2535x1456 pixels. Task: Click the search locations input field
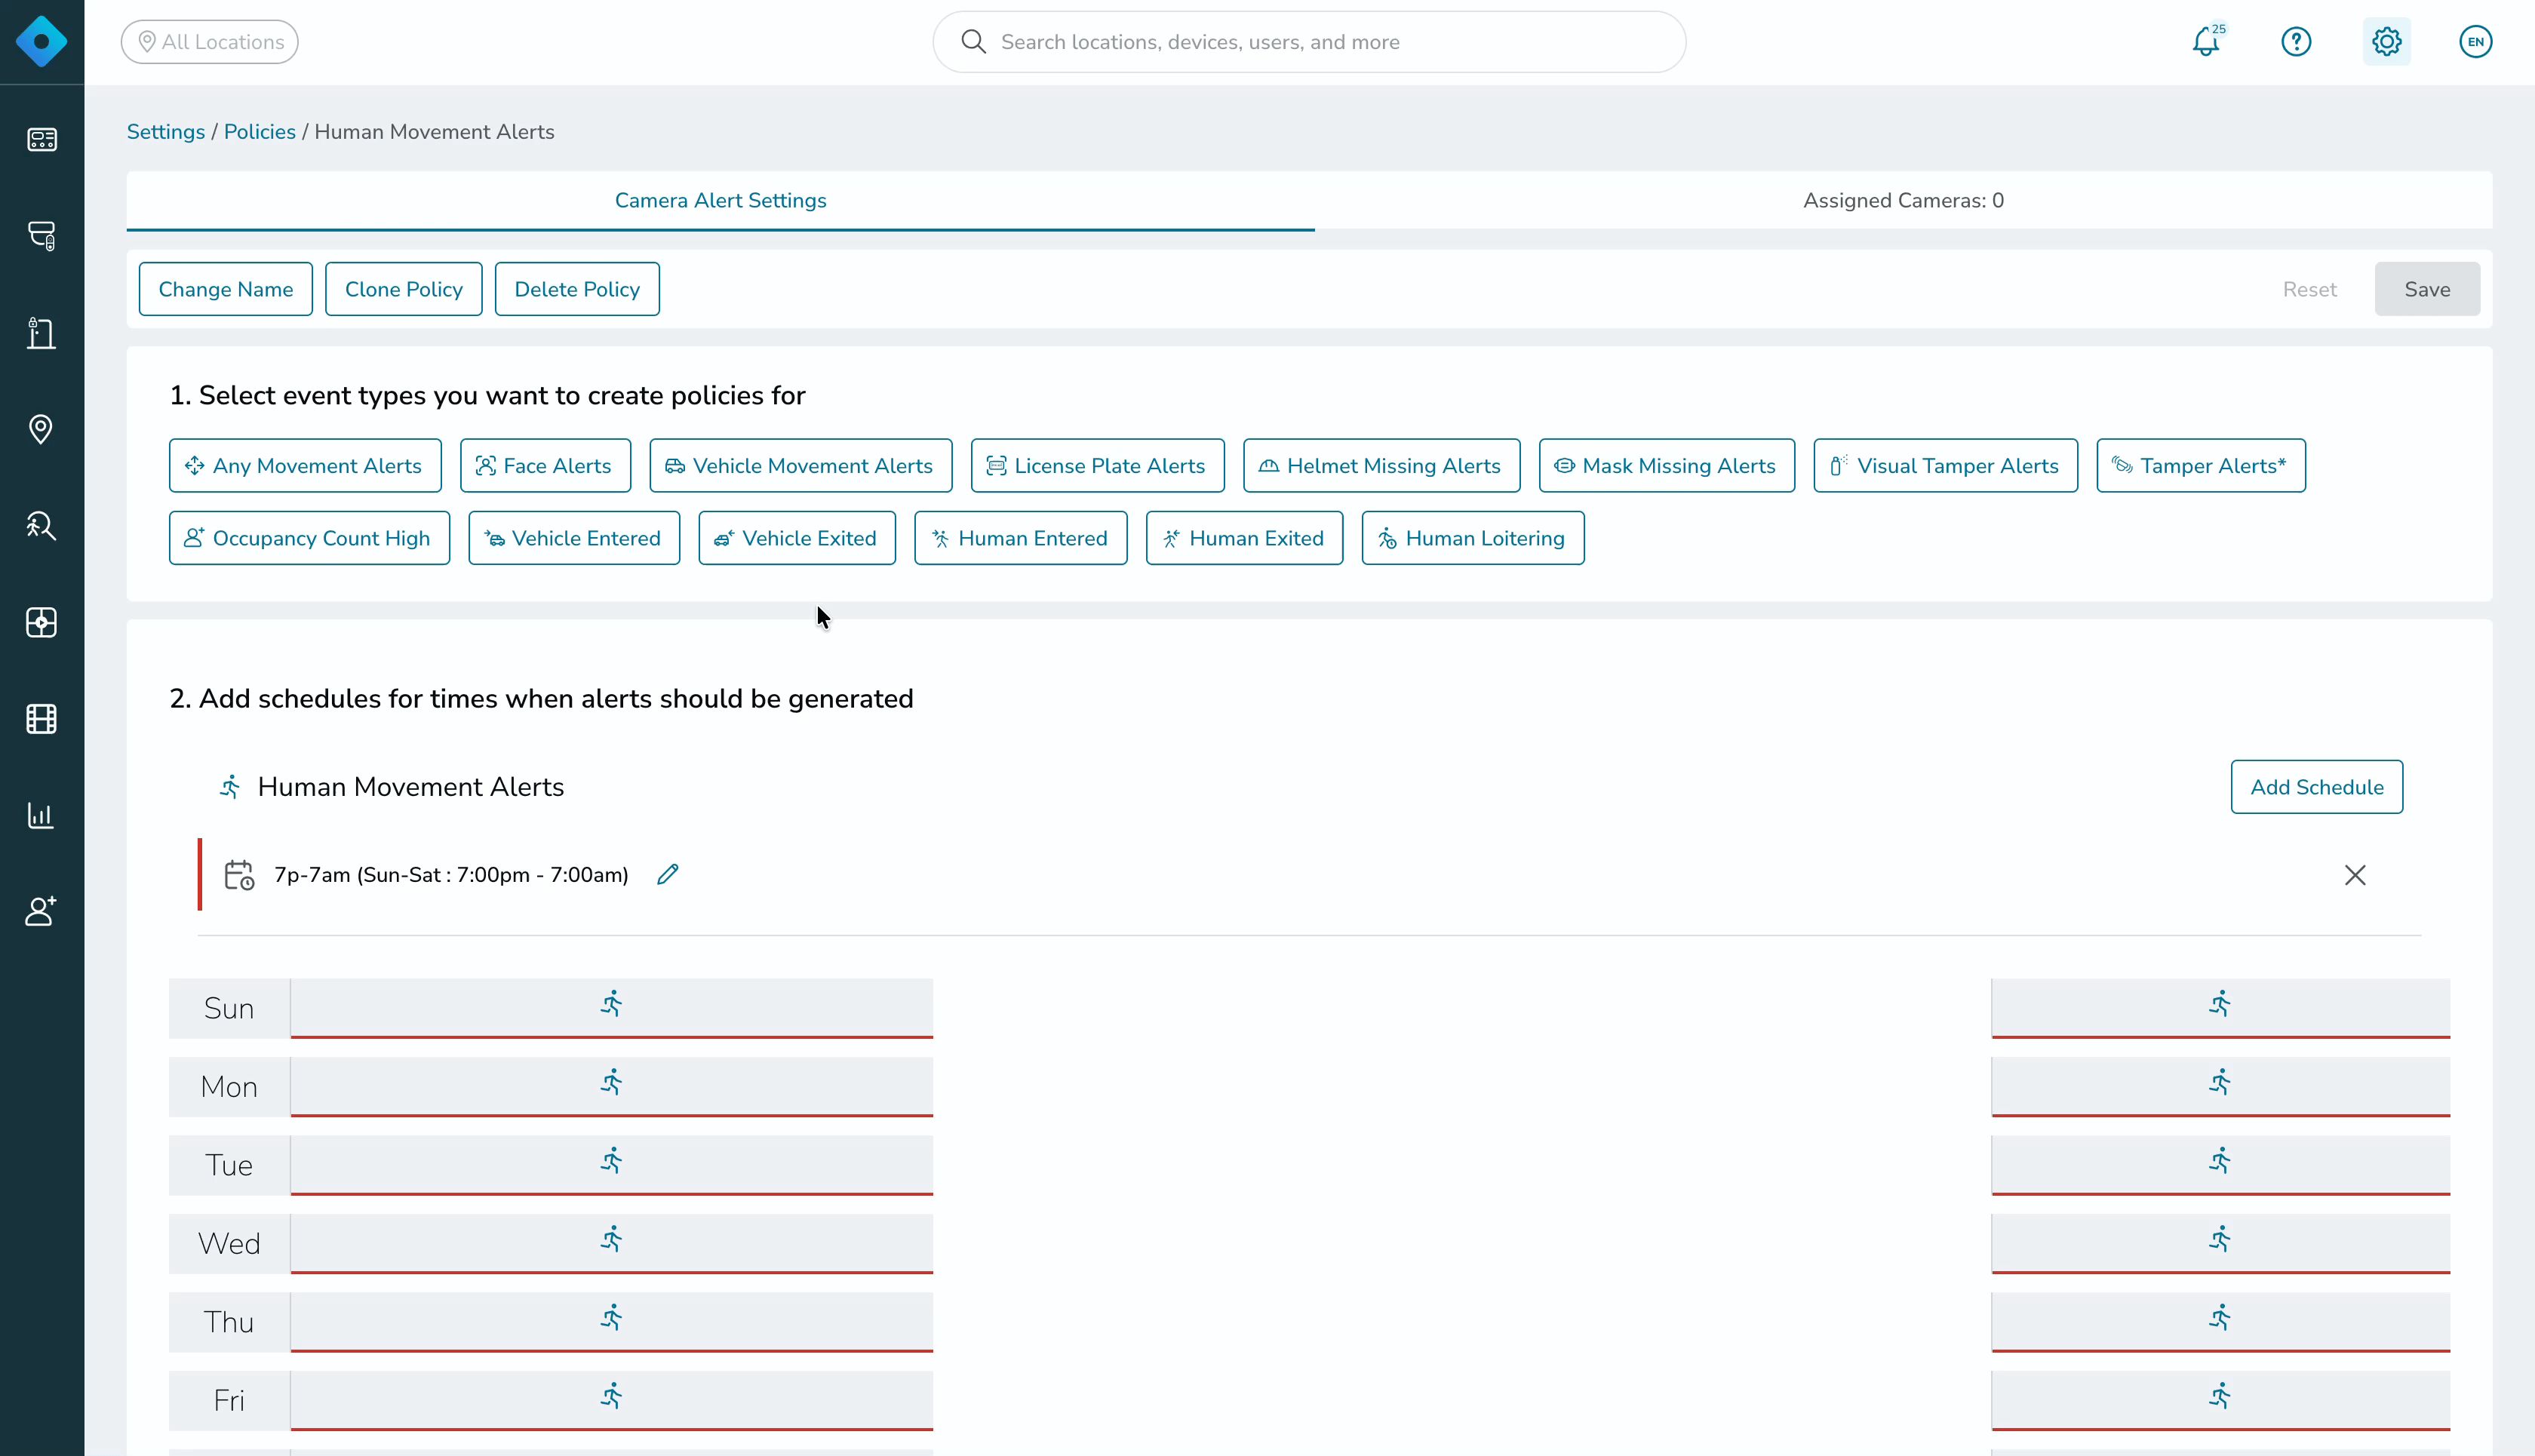coord(1309,42)
